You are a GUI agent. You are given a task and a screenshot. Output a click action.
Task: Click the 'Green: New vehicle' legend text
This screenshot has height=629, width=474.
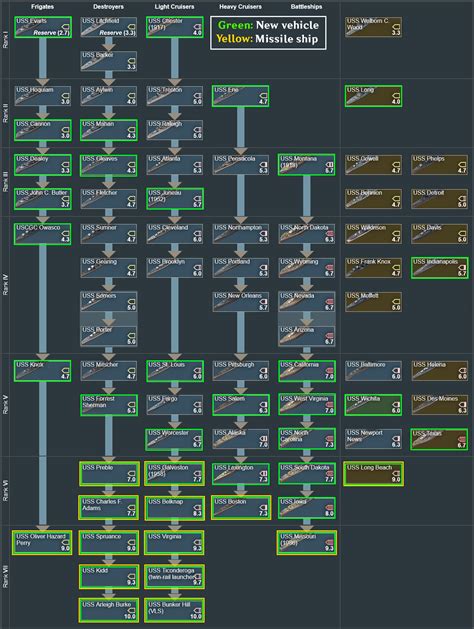[268, 25]
